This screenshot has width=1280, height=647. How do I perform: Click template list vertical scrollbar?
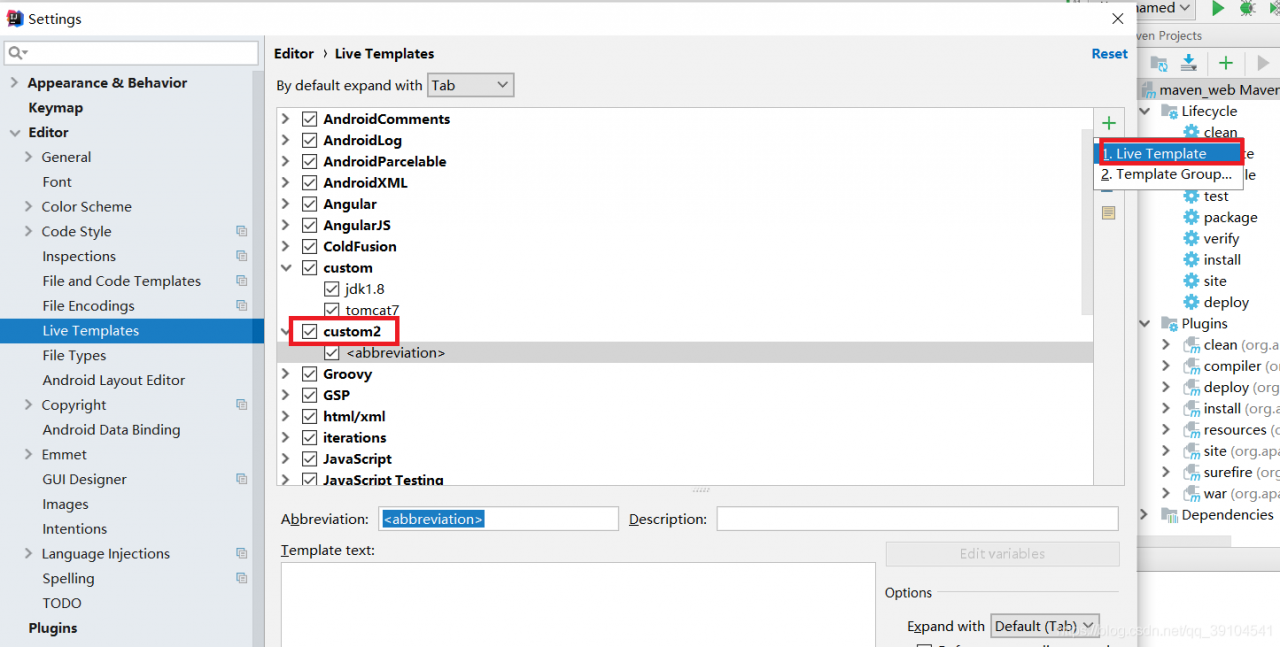(1087, 220)
